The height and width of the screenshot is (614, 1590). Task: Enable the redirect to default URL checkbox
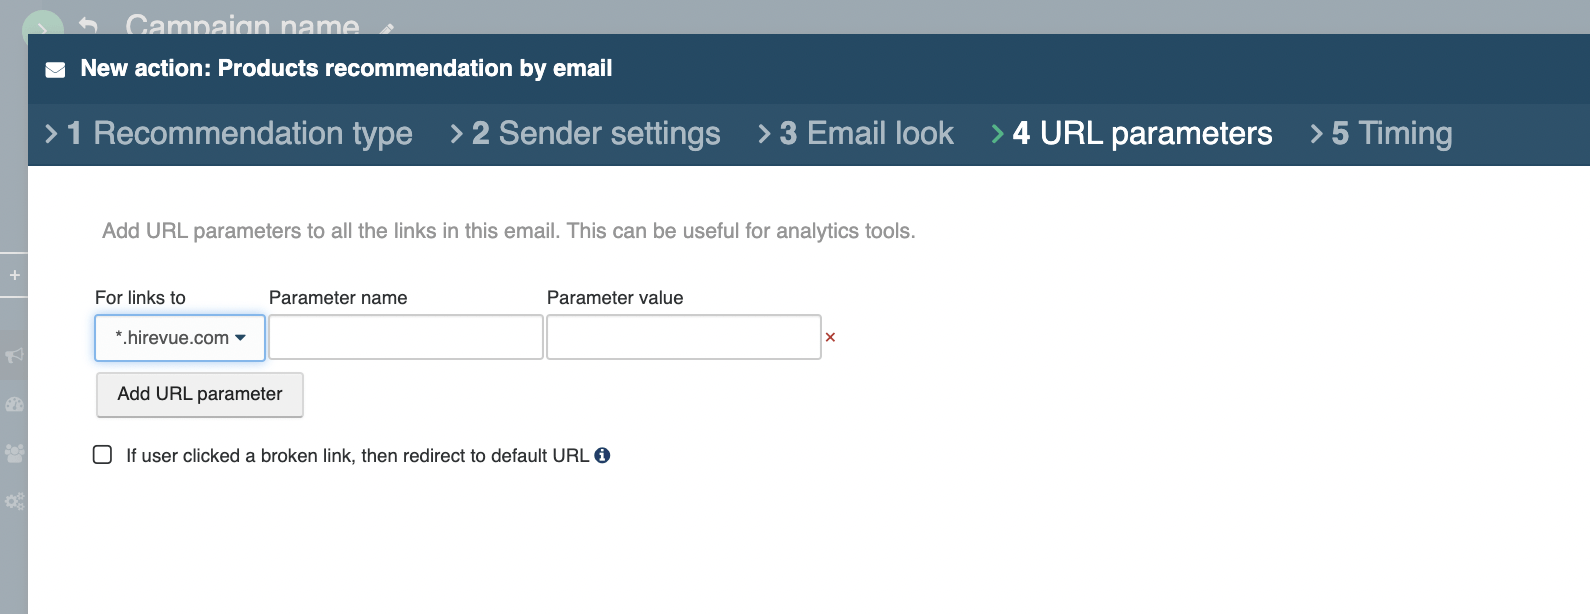click(x=103, y=455)
